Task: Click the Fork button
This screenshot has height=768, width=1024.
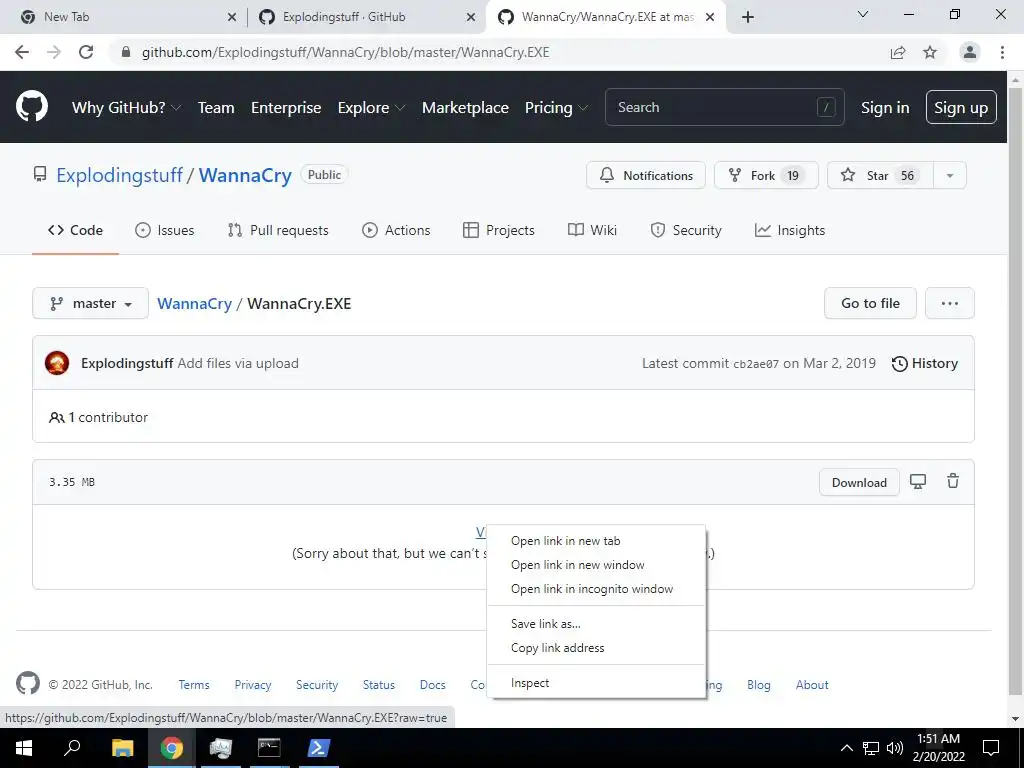Action: click(766, 175)
